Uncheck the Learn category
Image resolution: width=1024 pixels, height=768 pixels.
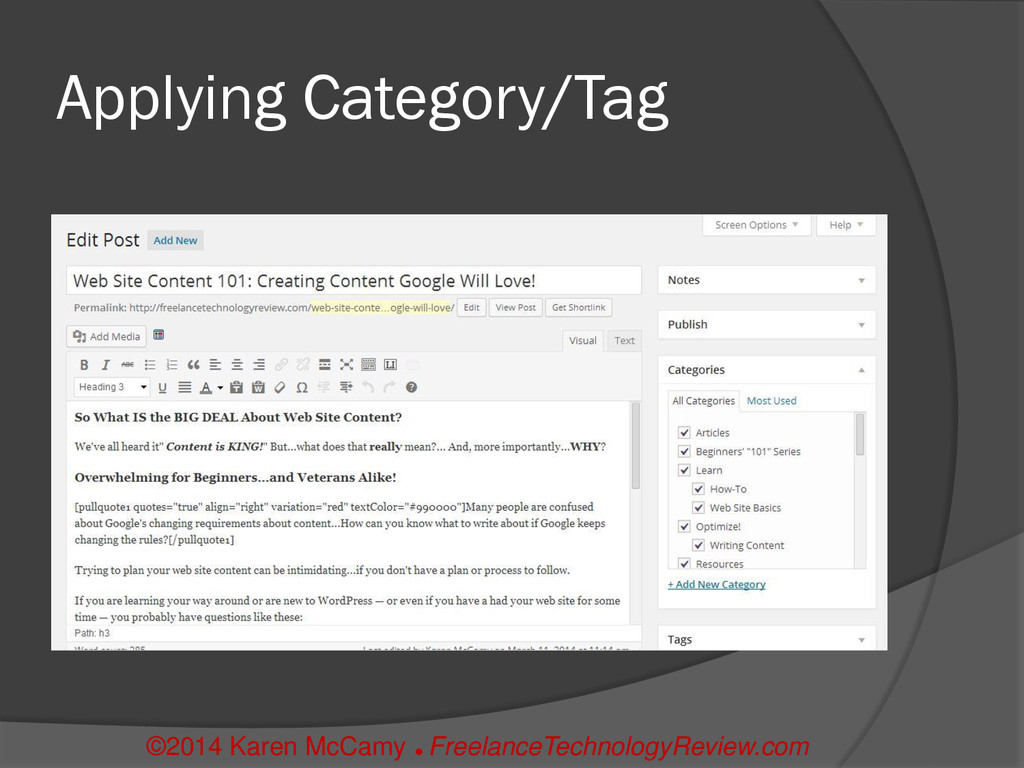coord(684,470)
